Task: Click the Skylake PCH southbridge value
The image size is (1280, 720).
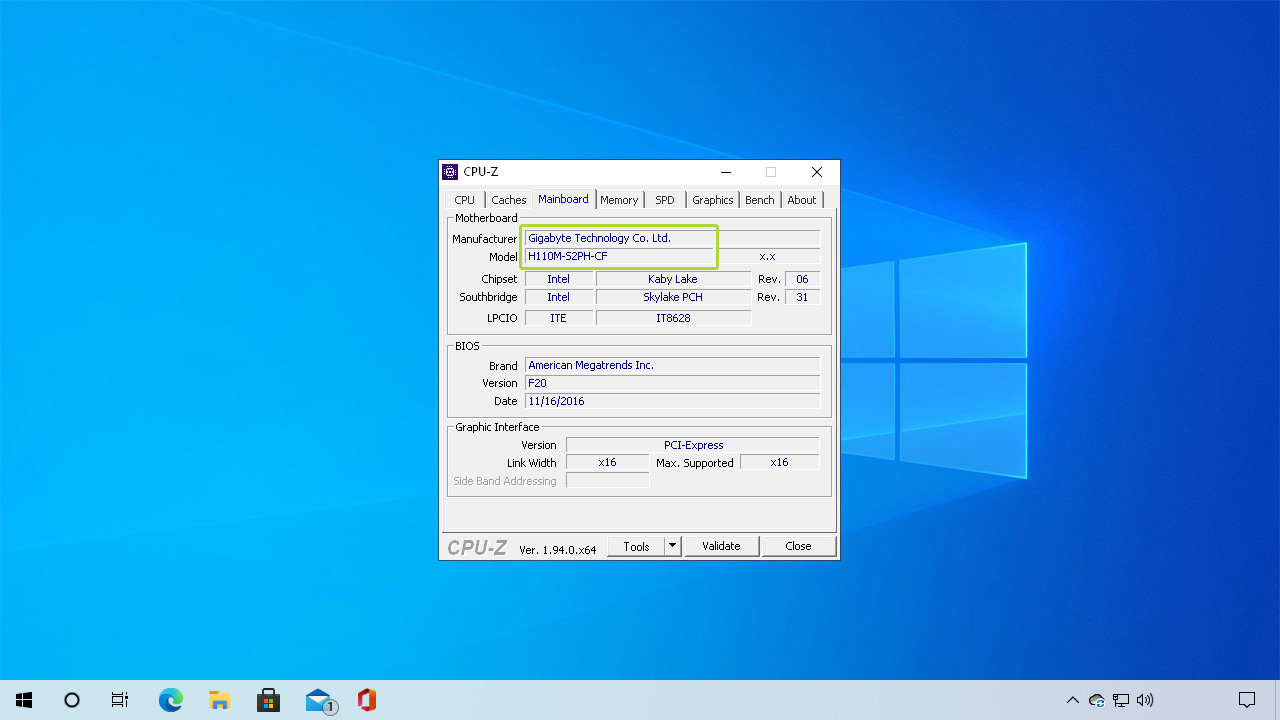Action: click(x=673, y=297)
